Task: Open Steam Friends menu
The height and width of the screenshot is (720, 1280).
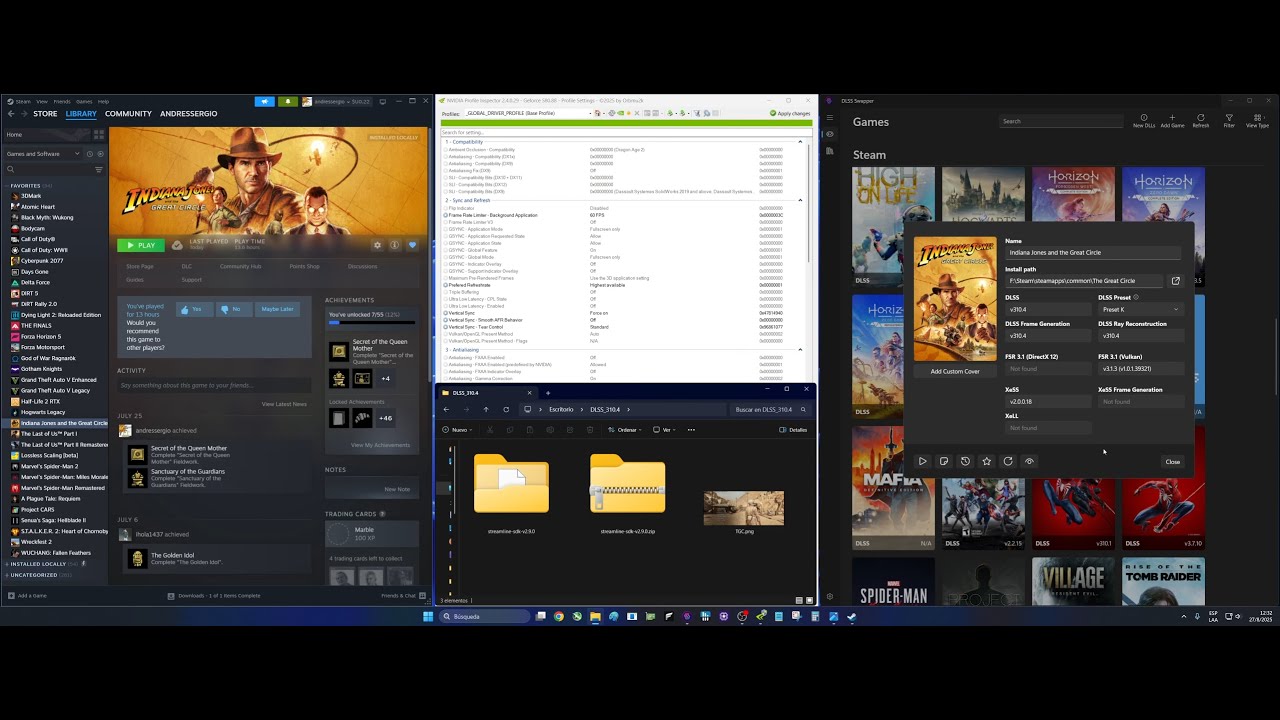Action: click(x=62, y=101)
